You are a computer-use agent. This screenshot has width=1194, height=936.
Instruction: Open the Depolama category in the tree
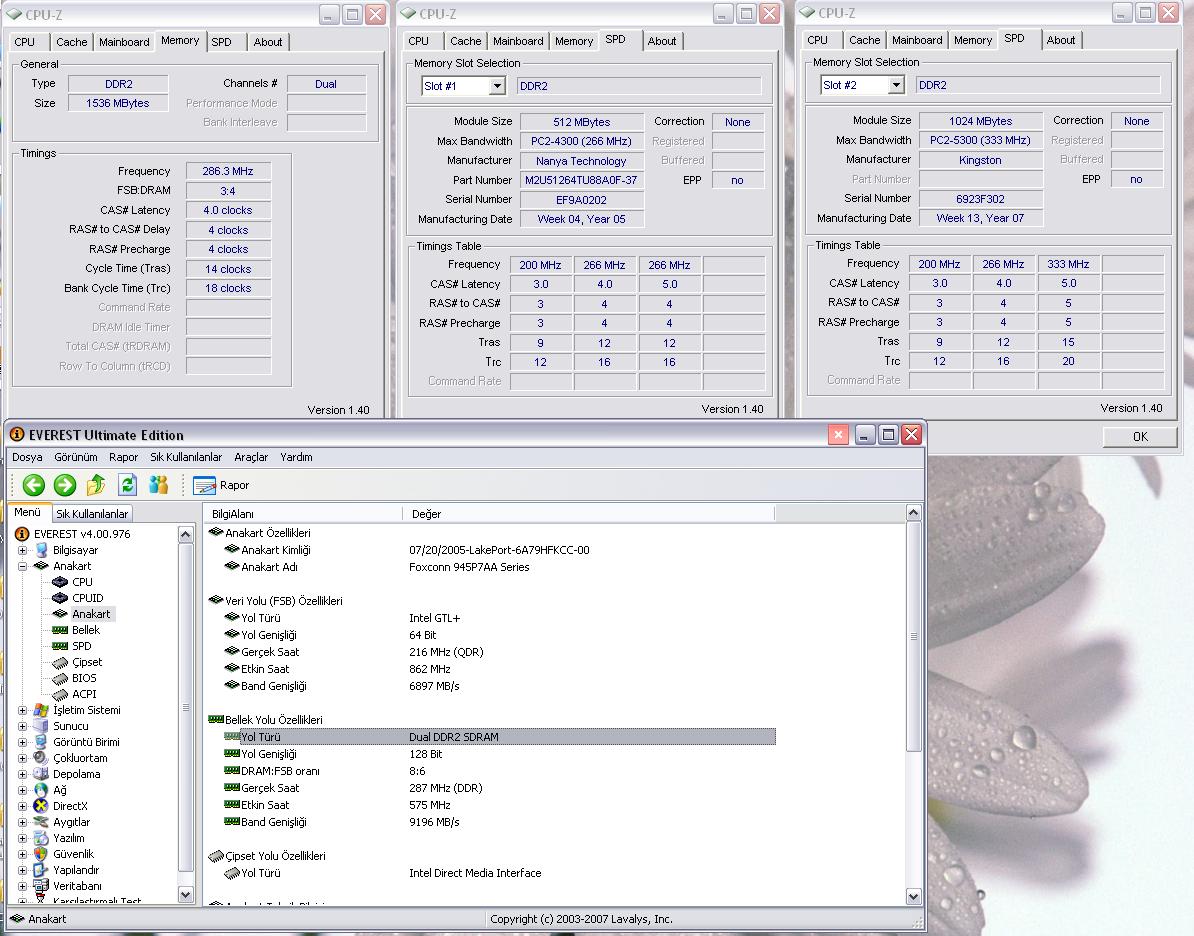76,774
